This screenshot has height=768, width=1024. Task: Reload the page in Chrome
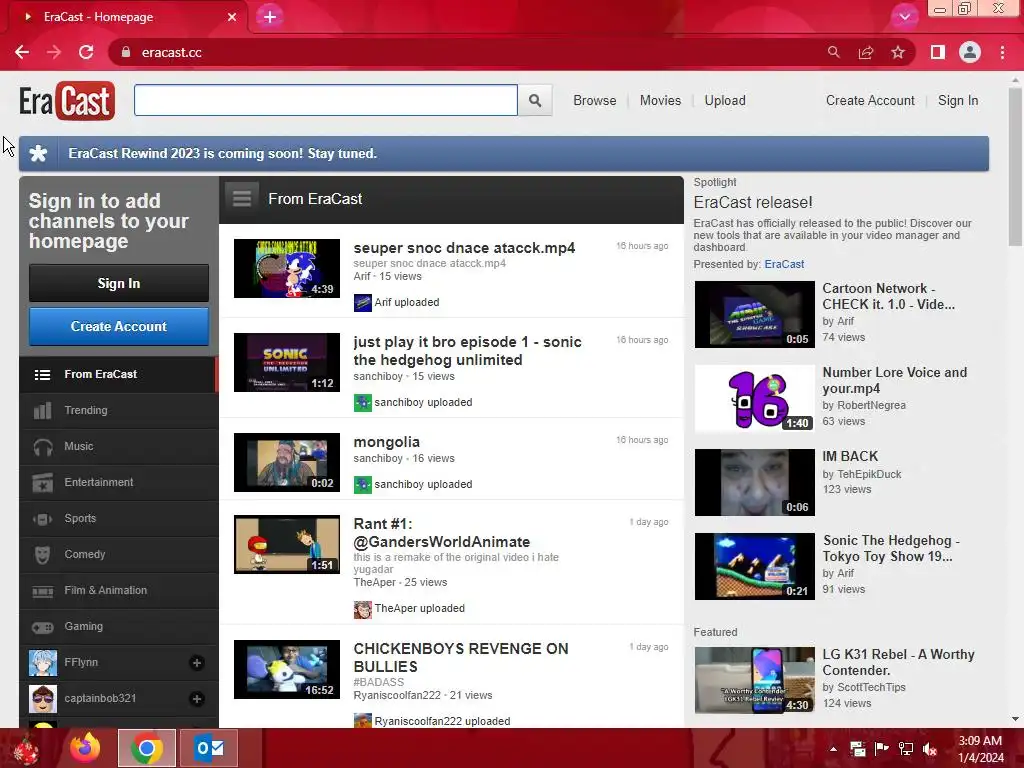[86, 52]
